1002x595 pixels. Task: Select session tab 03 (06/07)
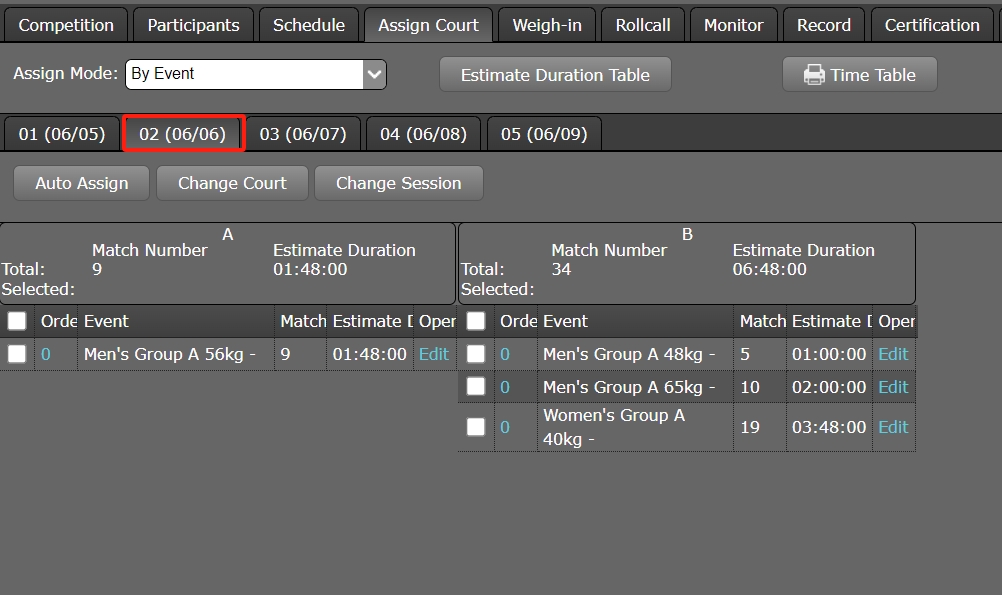pyautogui.click(x=303, y=134)
